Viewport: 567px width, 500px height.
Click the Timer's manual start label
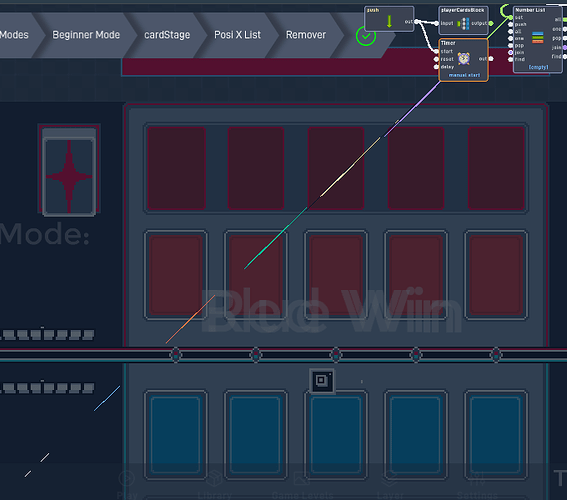coord(464,75)
